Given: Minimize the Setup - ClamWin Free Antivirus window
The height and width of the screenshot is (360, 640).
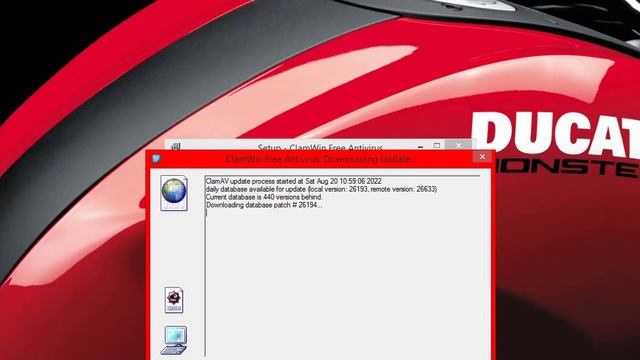Looking at the screenshot, I should tap(420, 147).
